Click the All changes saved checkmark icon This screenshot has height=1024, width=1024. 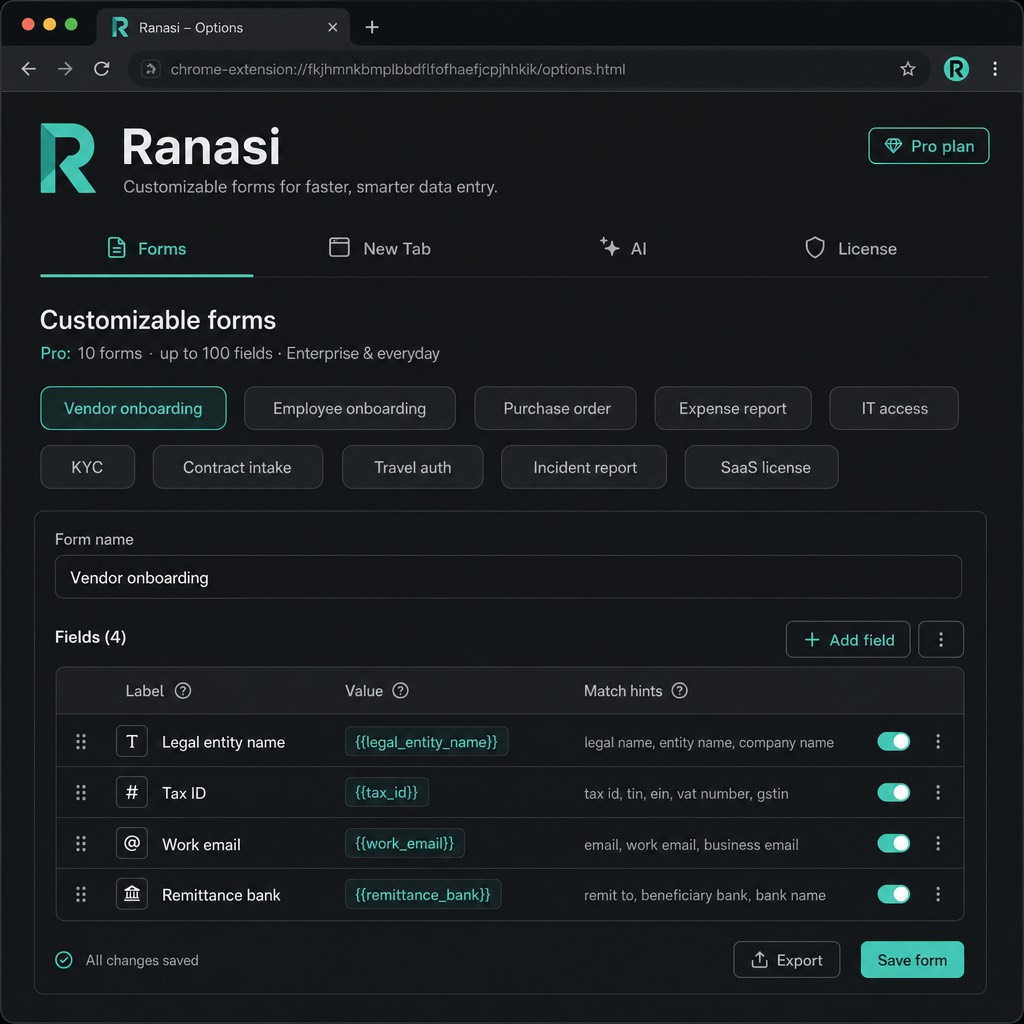64,959
